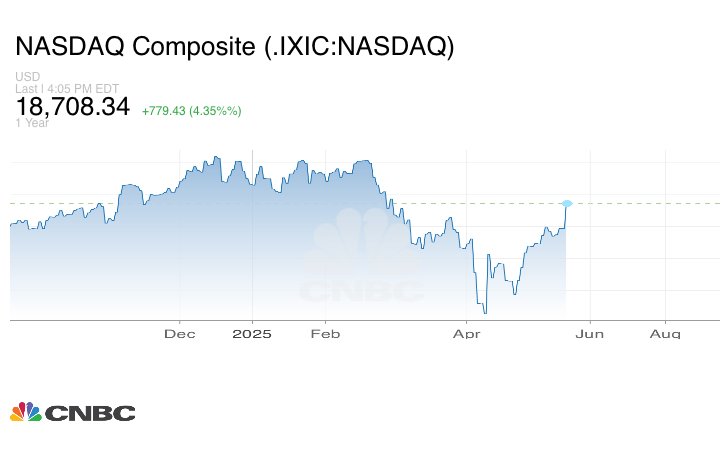This screenshot has width=720, height=450.
Task: Click the Dec label on the time axis
Action: tap(178, 333)
